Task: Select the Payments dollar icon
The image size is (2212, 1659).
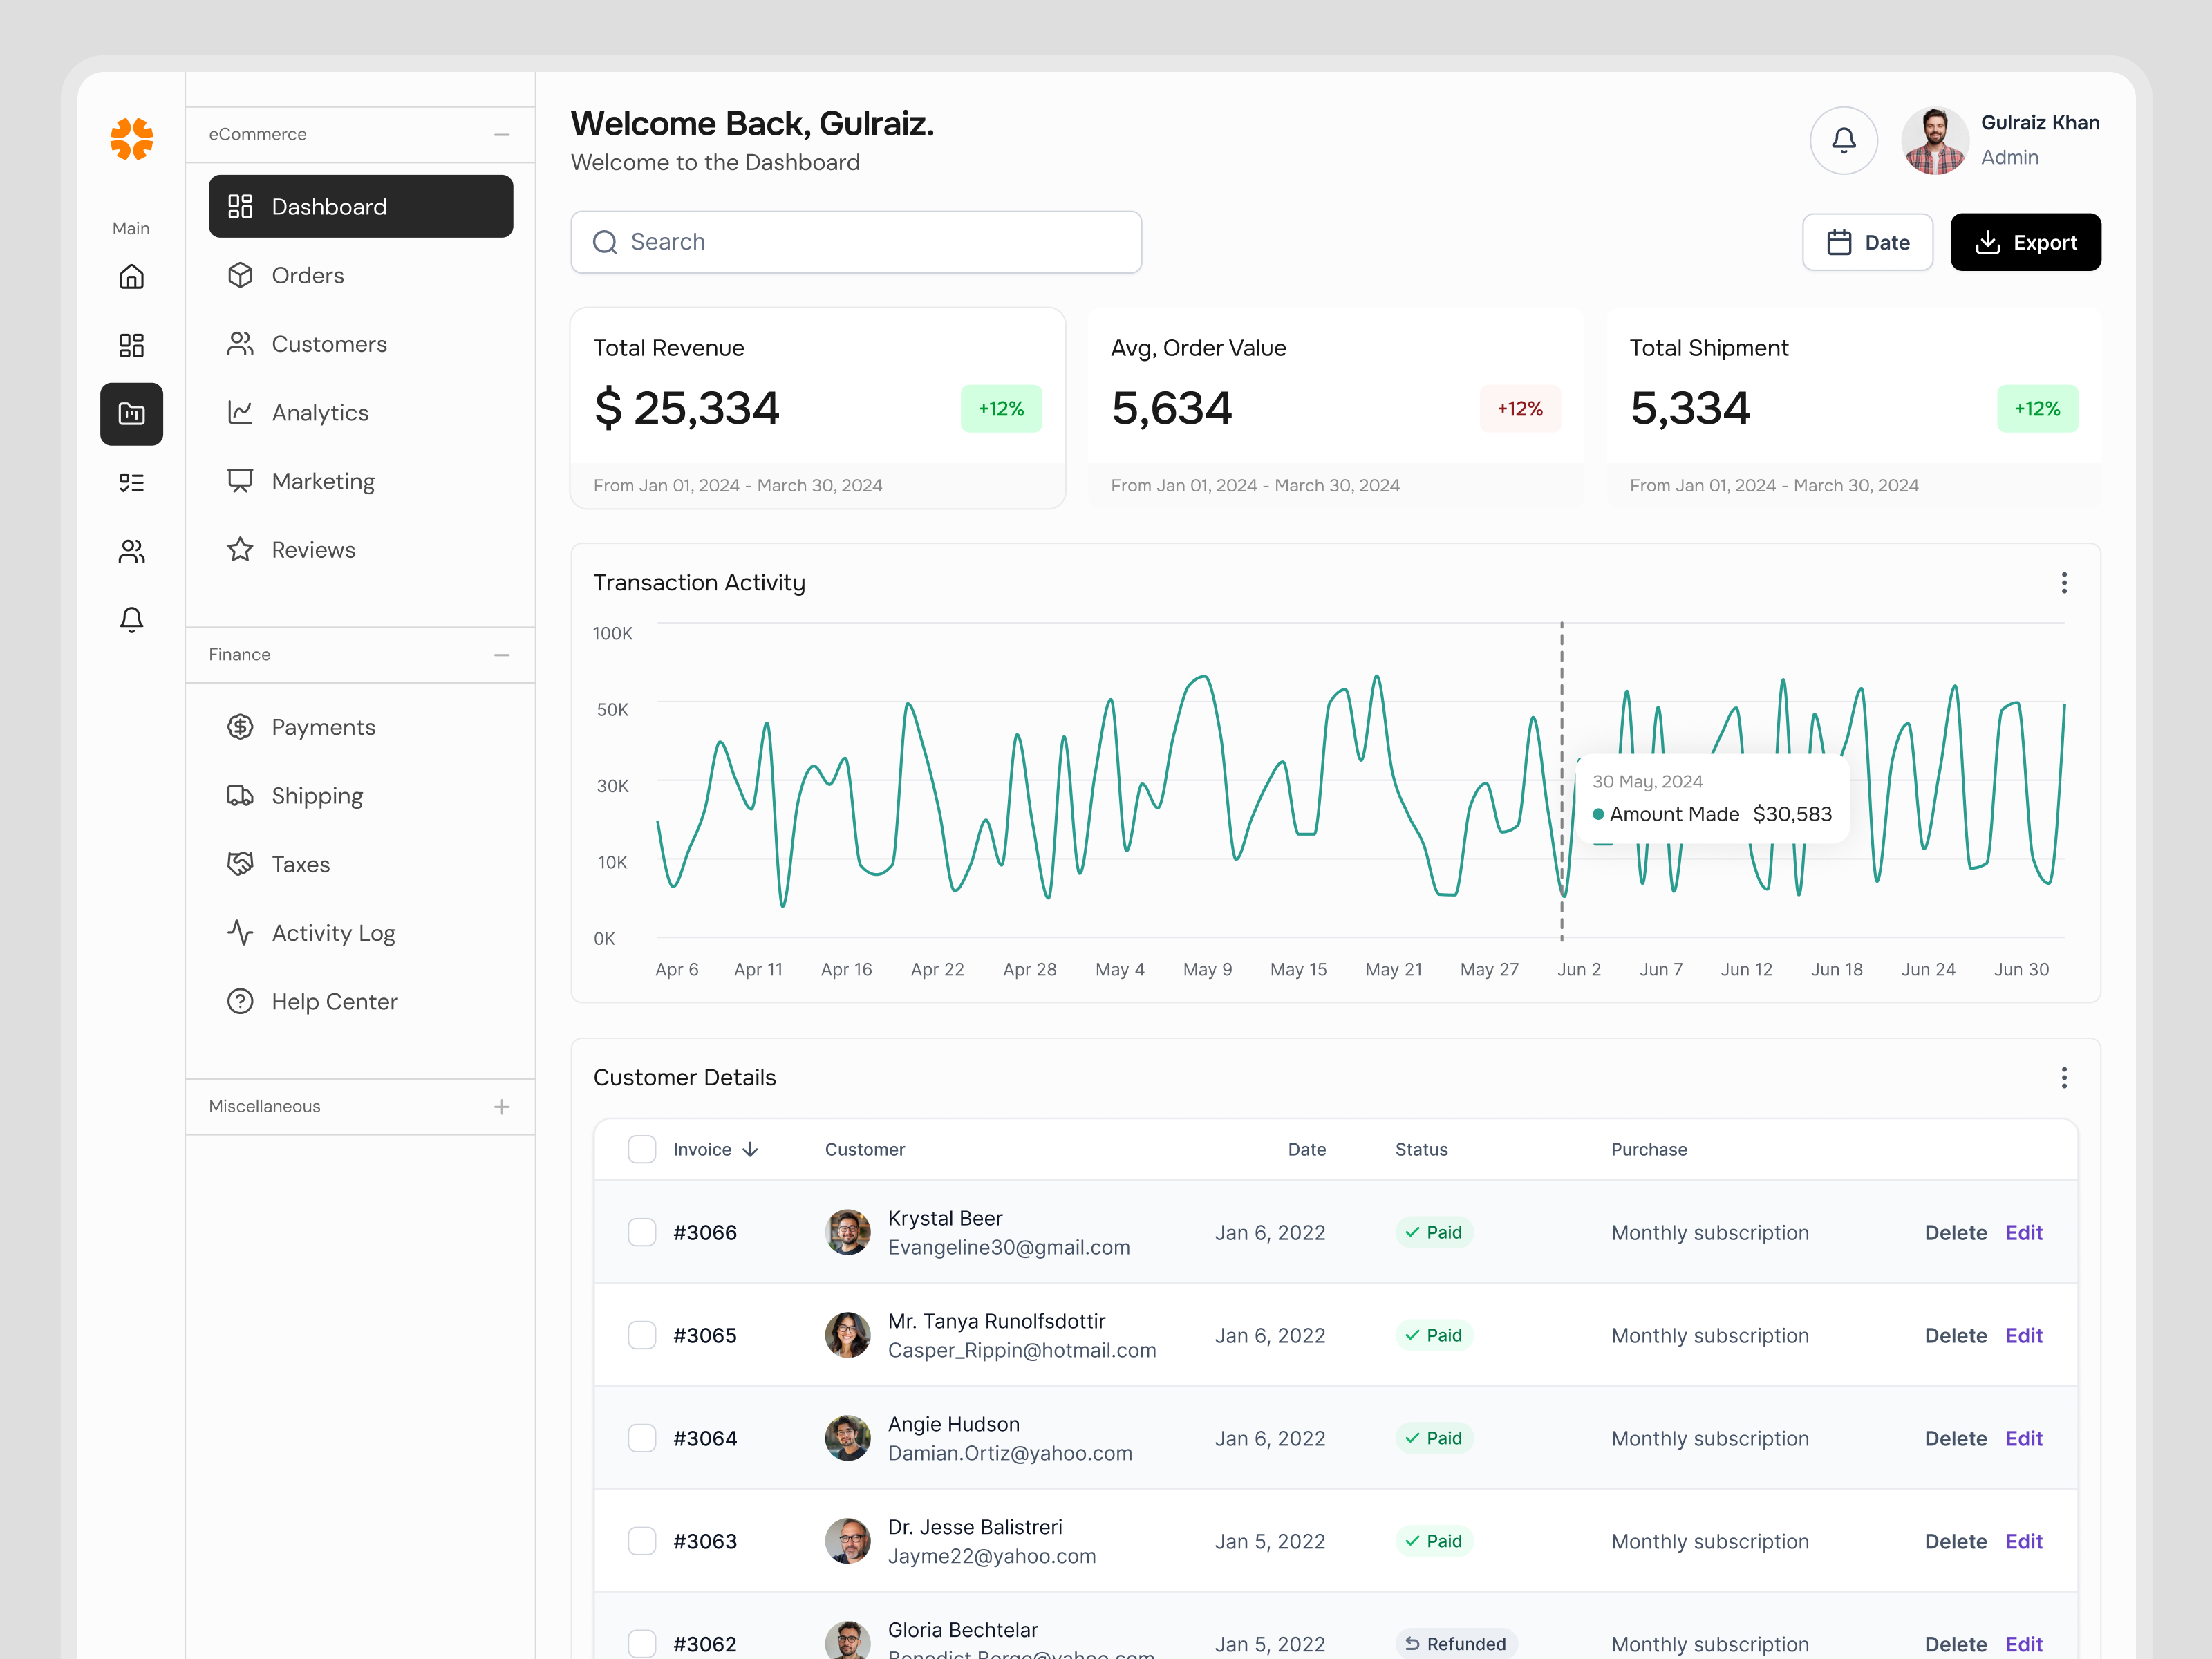Action: pyautogui.click(x=240, y=727)
